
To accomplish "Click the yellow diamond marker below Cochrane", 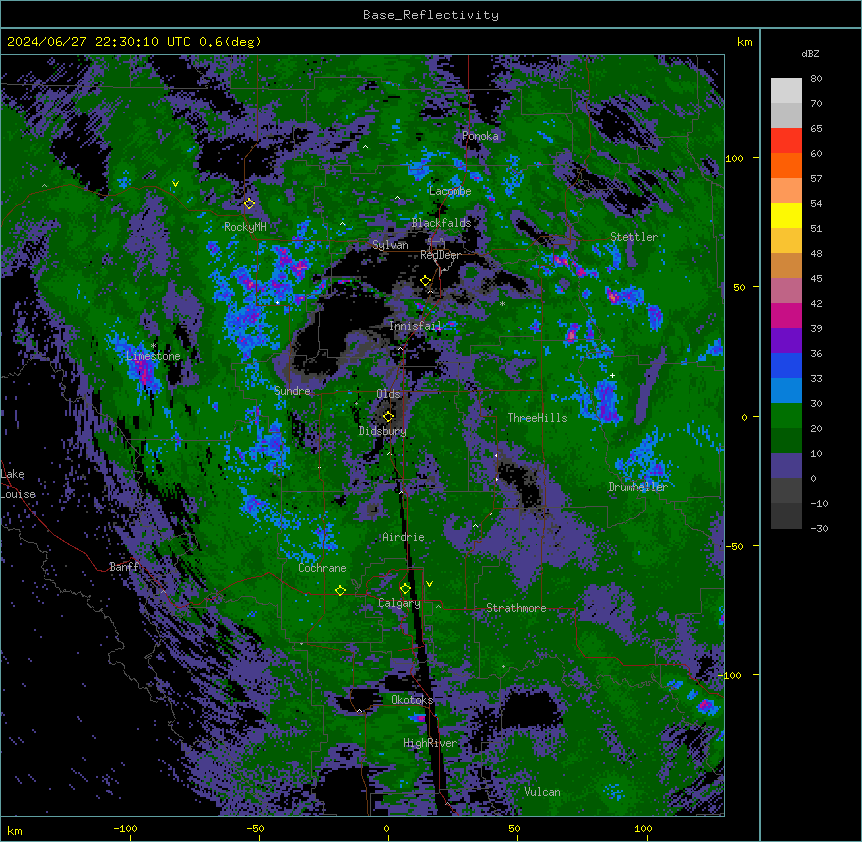I will 340,590.
